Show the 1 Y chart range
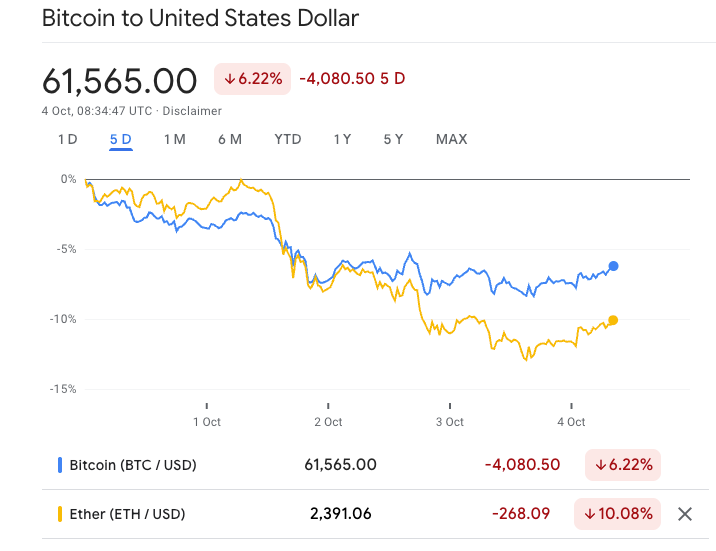716x551 pixels. tap(342, 139)
